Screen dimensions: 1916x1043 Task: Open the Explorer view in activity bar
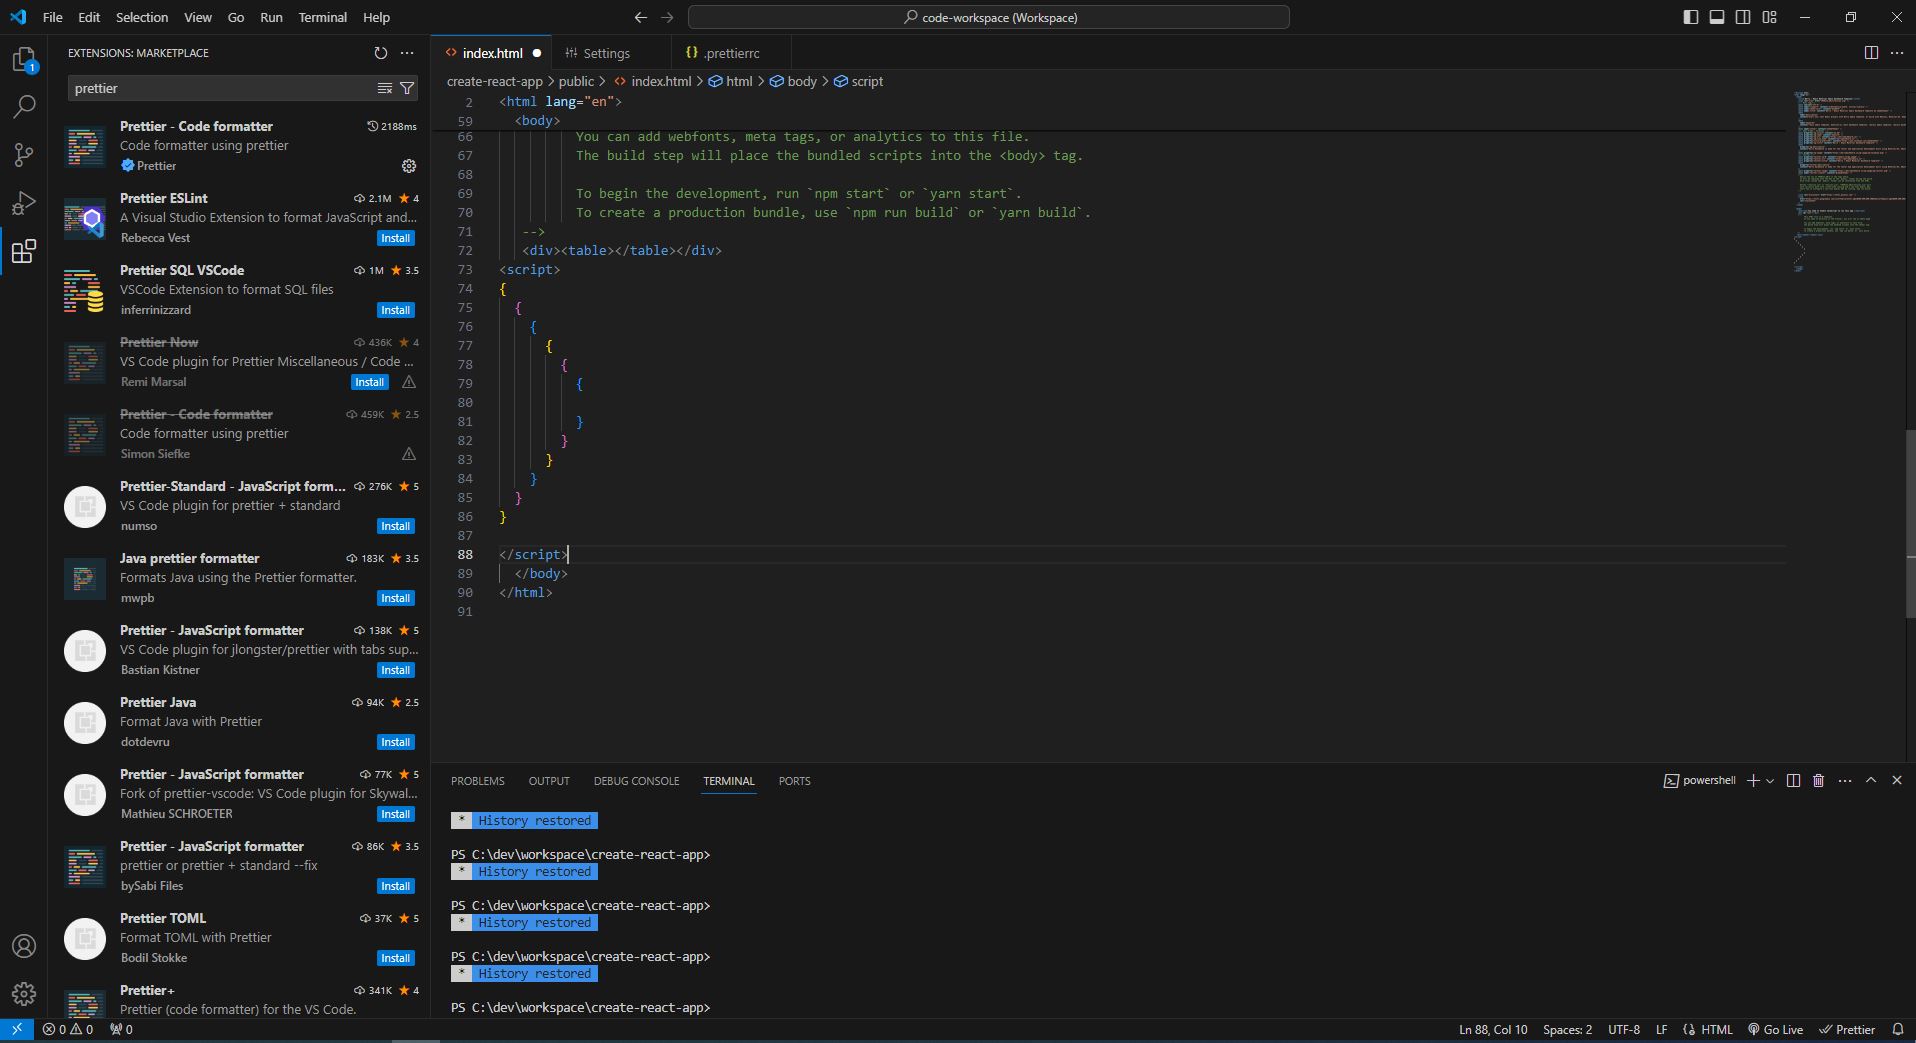click(24, 60)
